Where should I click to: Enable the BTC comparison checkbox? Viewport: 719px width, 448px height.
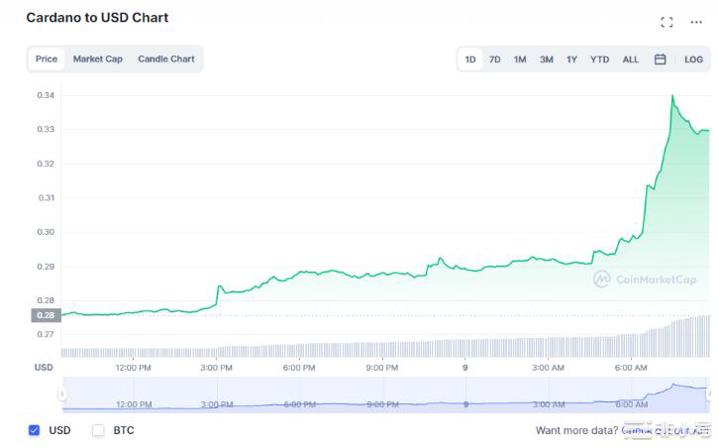coord(98,430)
